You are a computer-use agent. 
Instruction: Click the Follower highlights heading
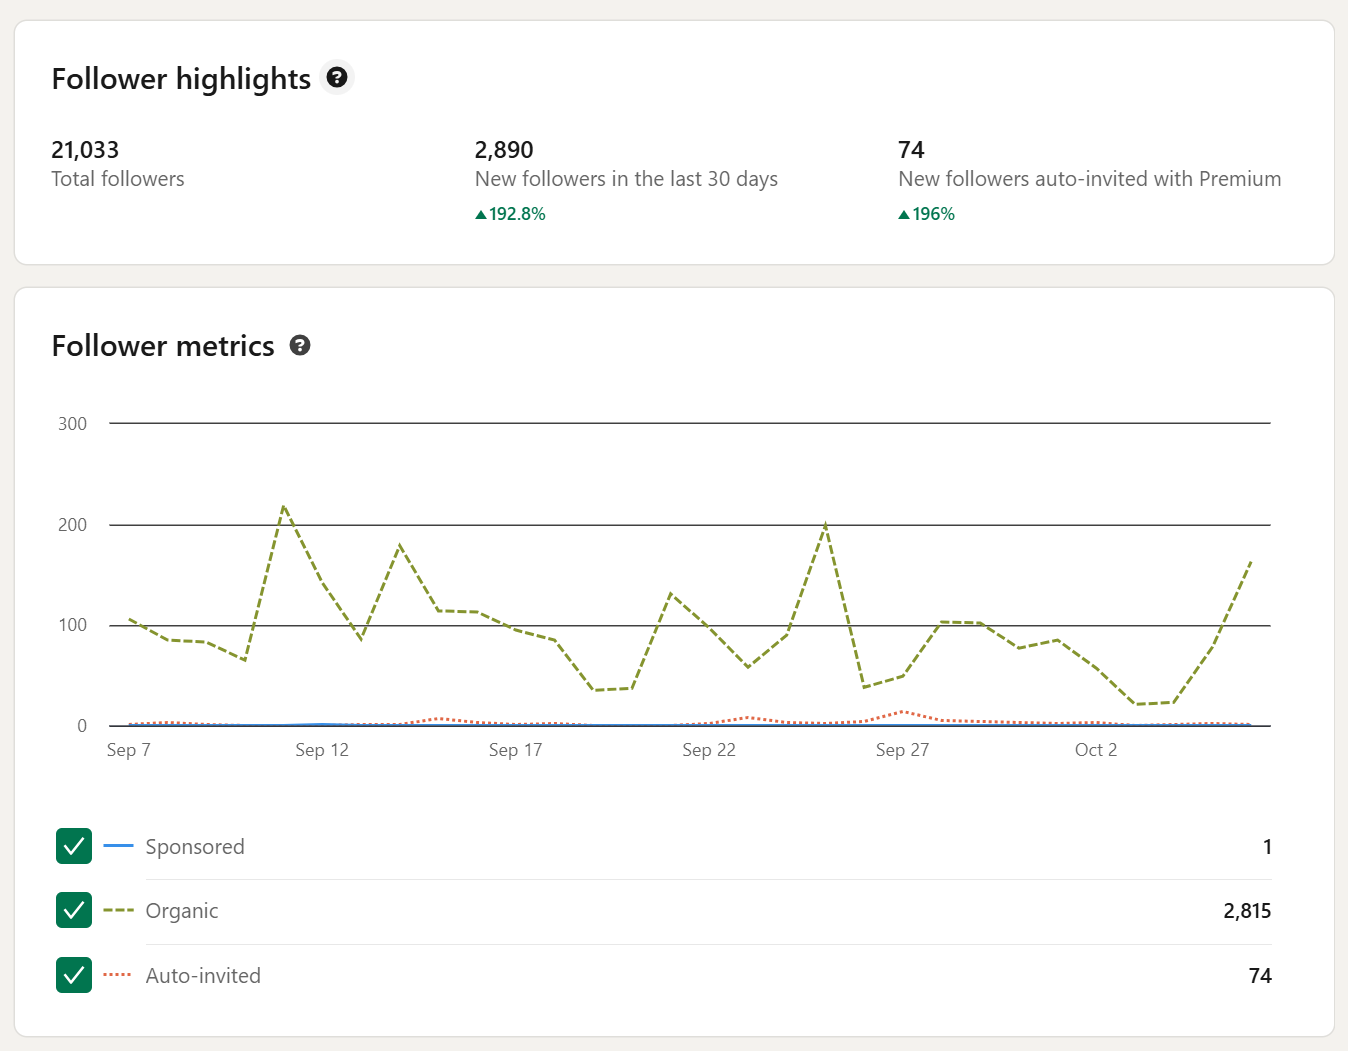[x=181, y=79]
